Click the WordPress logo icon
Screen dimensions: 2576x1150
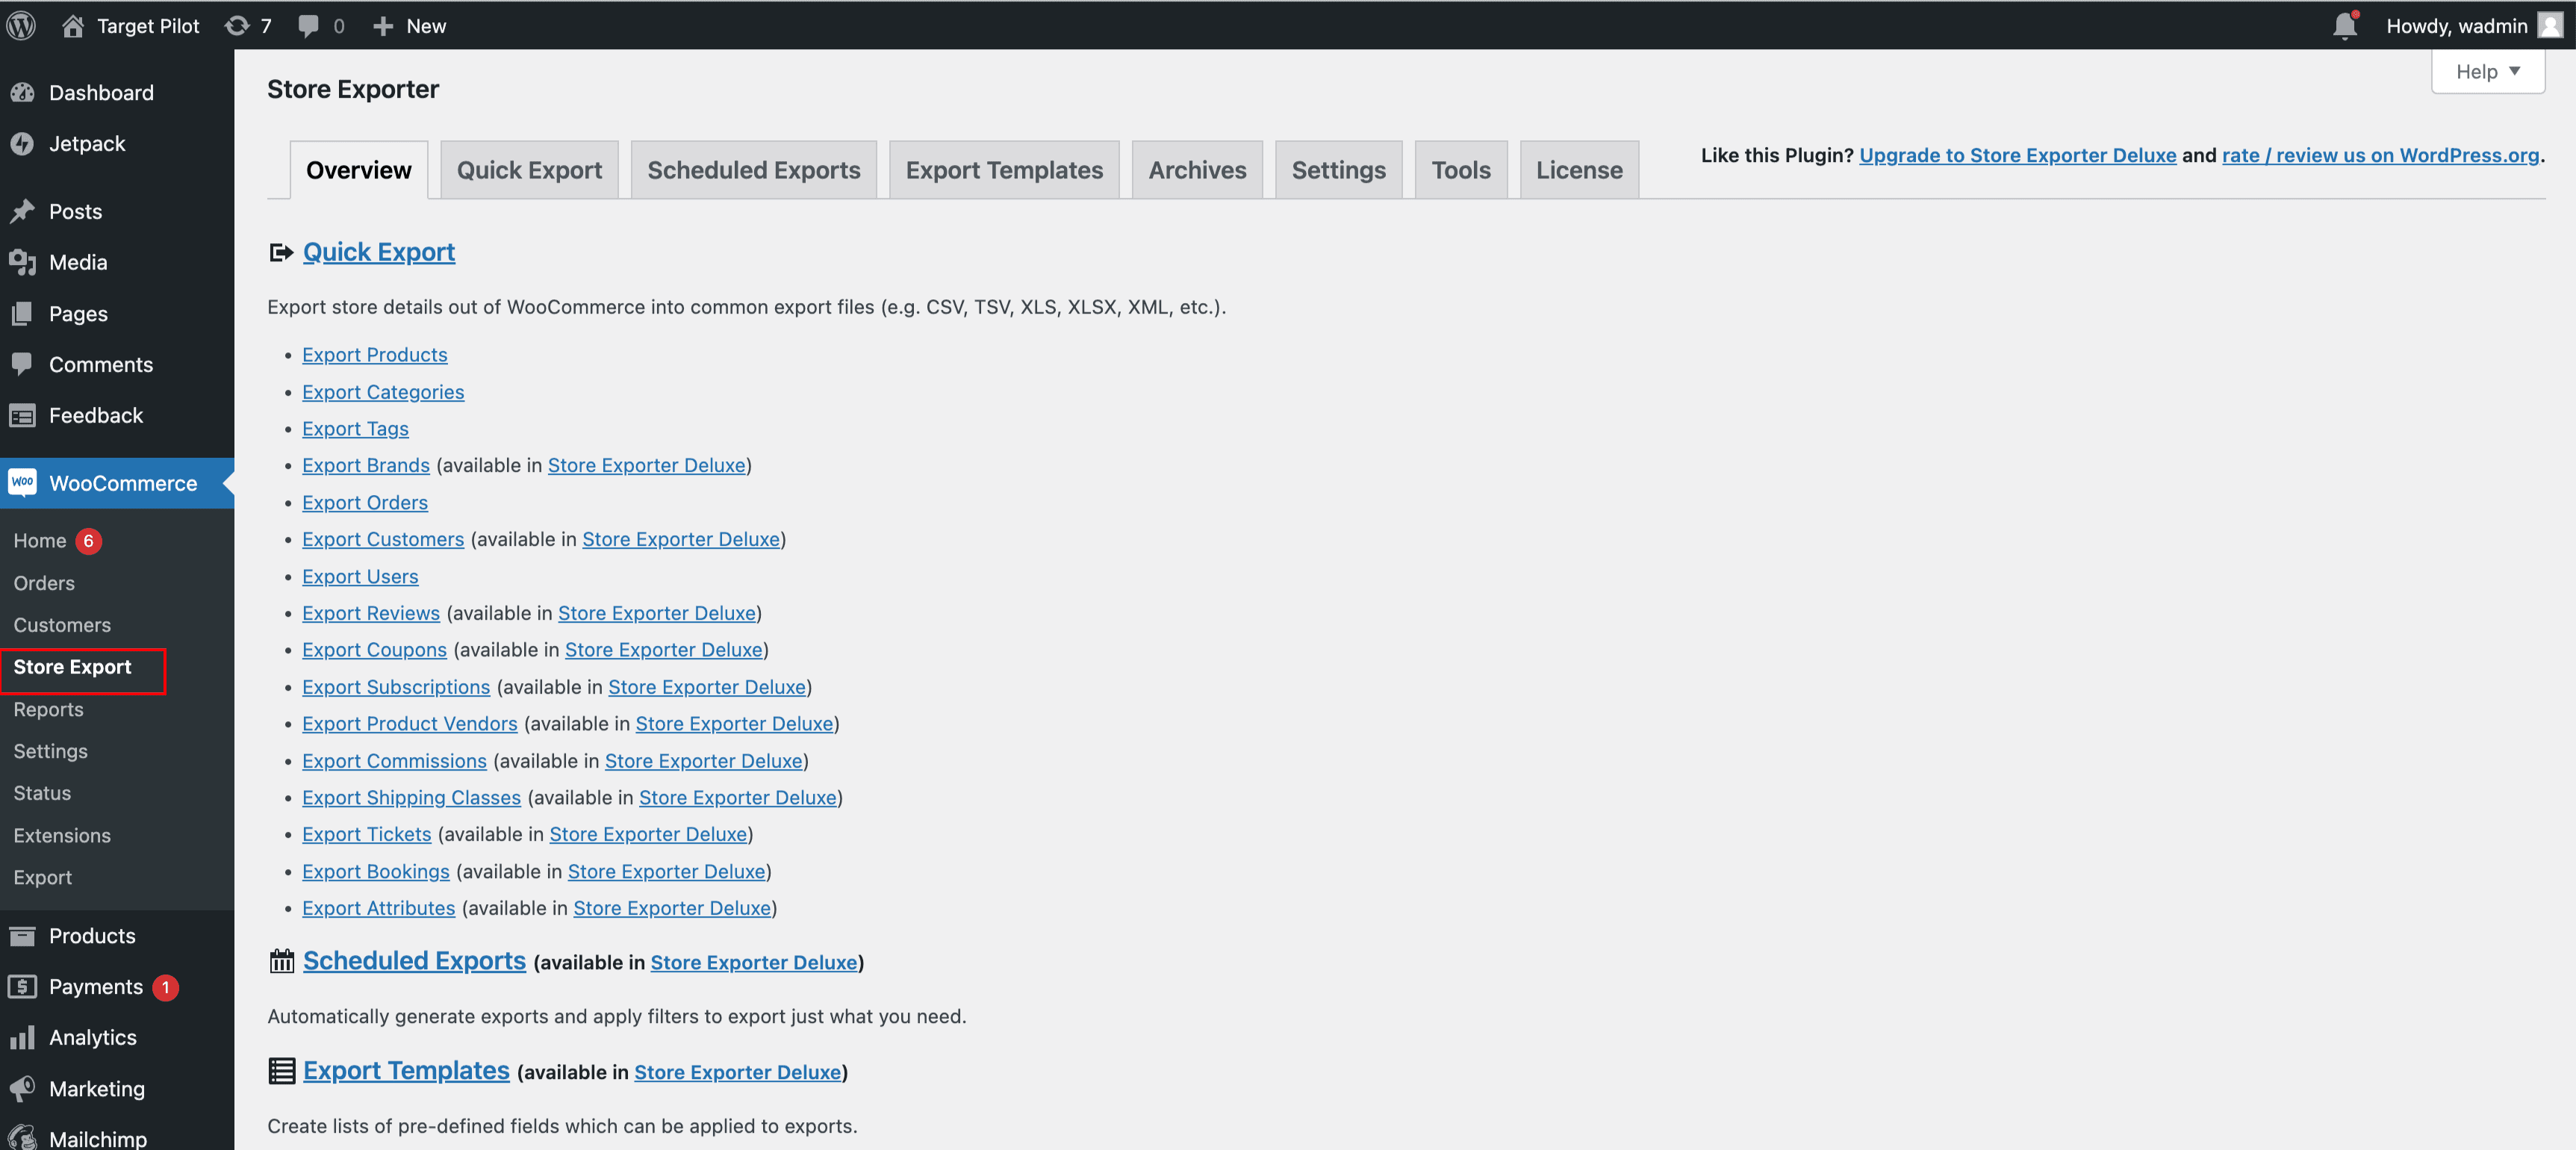tap(21, 25)
